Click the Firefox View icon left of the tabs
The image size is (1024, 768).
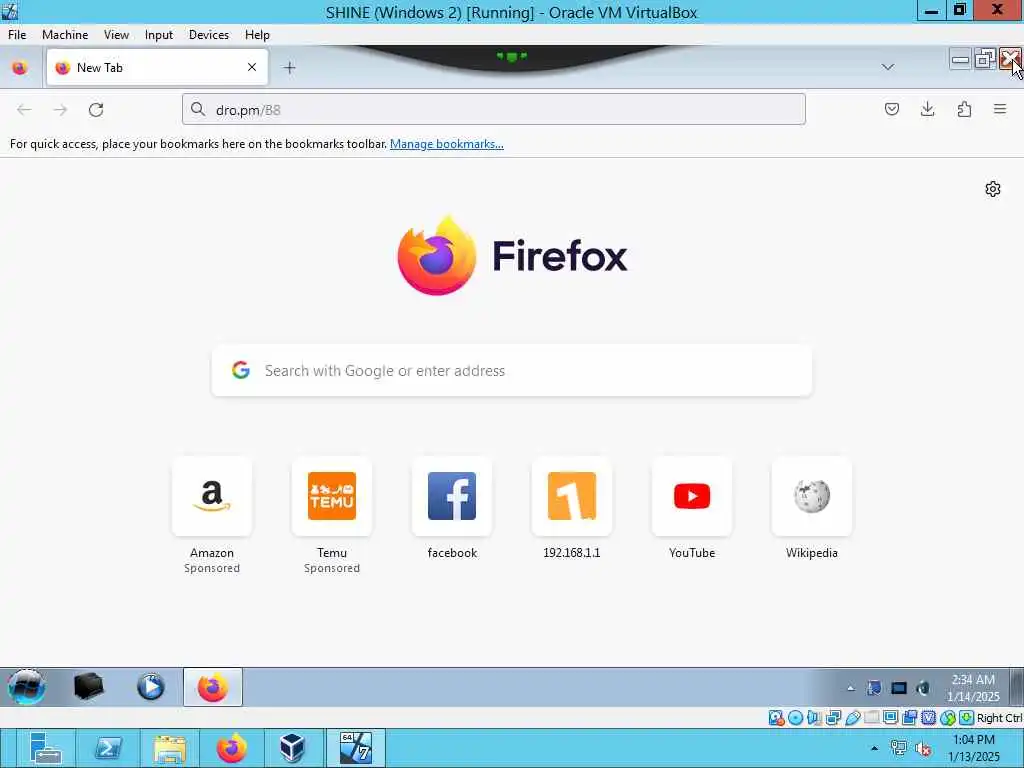point(20,67)
